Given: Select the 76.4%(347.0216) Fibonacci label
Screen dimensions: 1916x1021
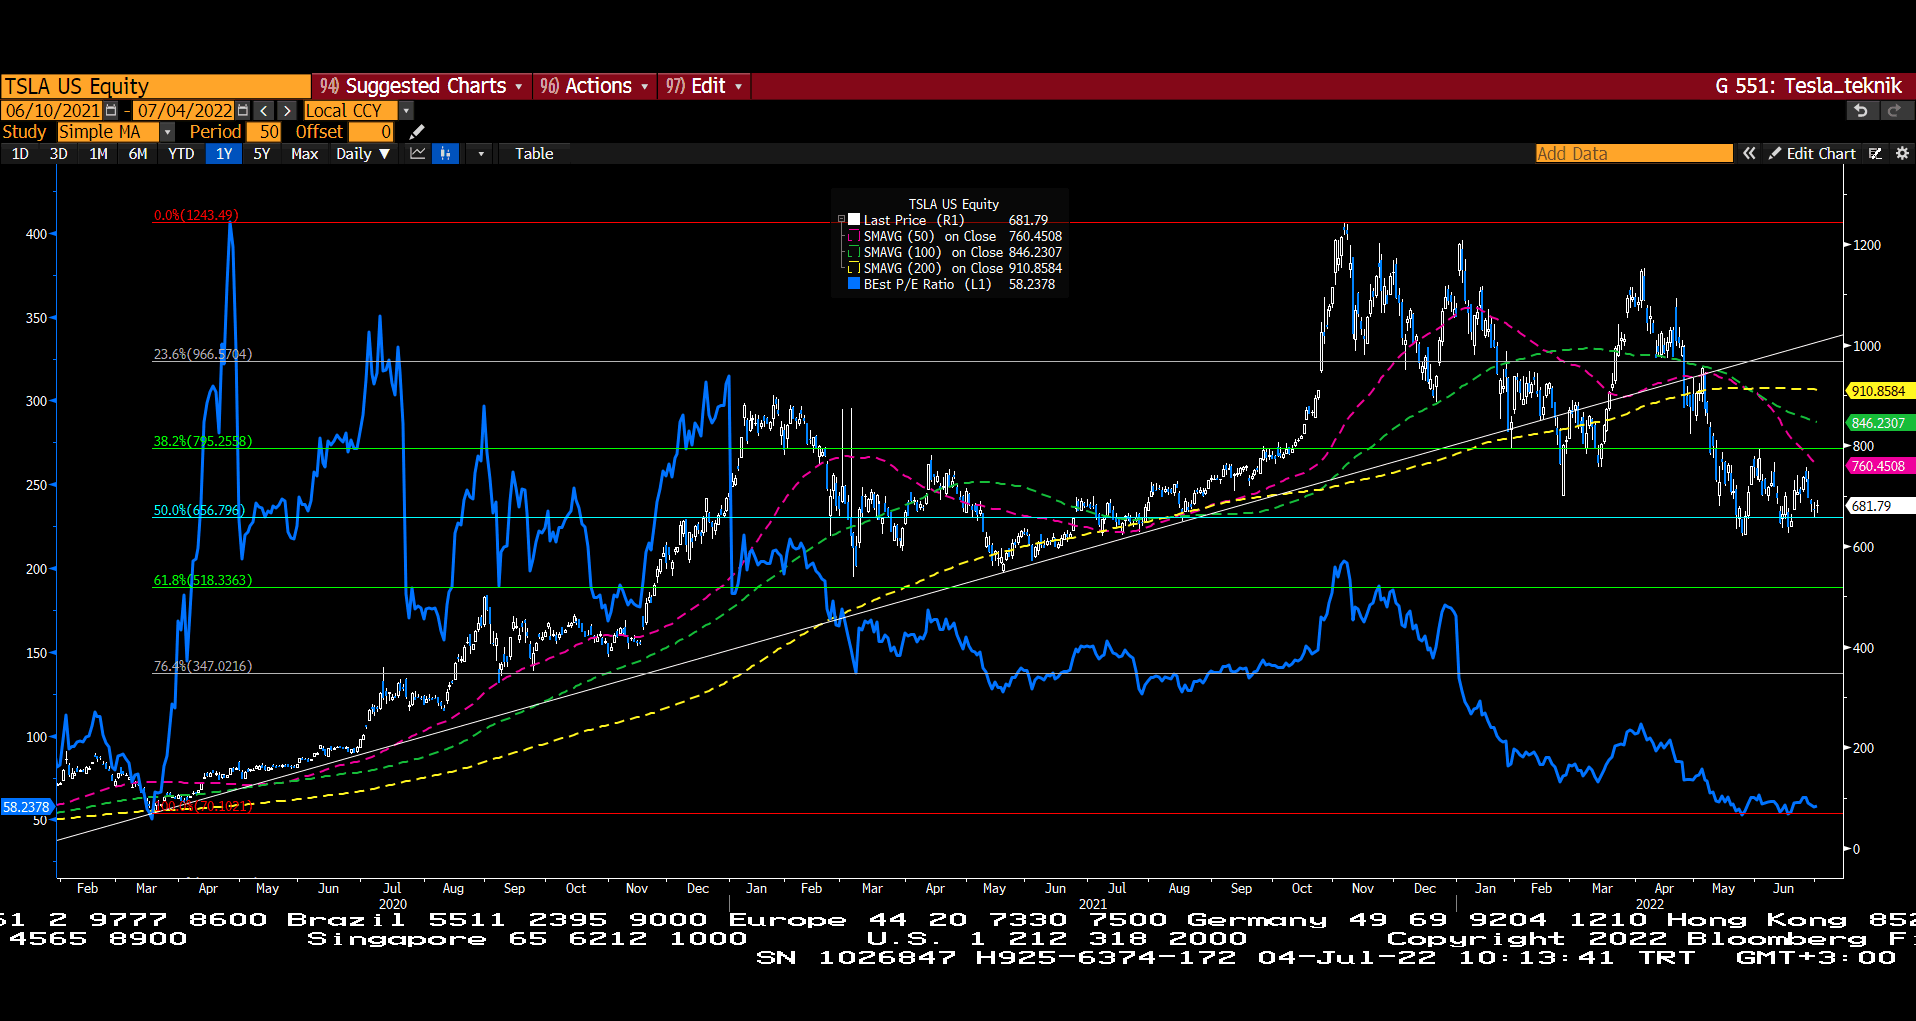Looking at the screenshot, I should pos(203,667).
